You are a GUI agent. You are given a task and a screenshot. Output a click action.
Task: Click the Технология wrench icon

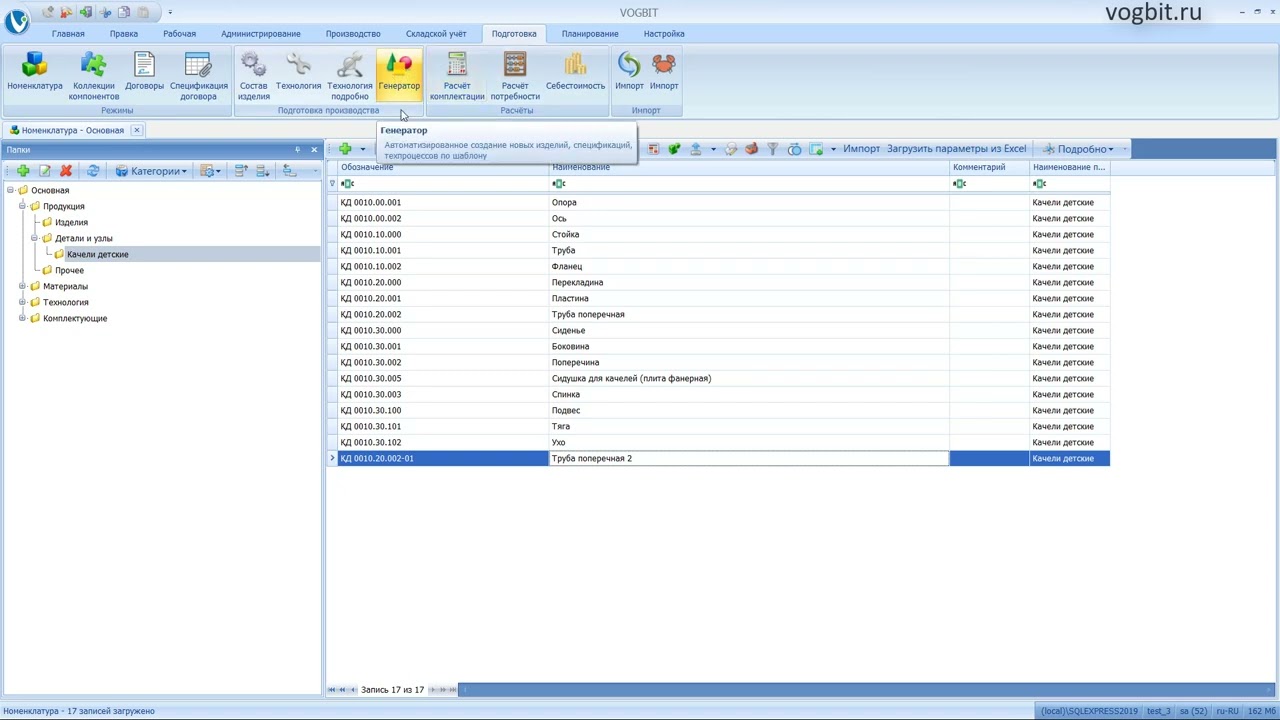coord(298,65)
